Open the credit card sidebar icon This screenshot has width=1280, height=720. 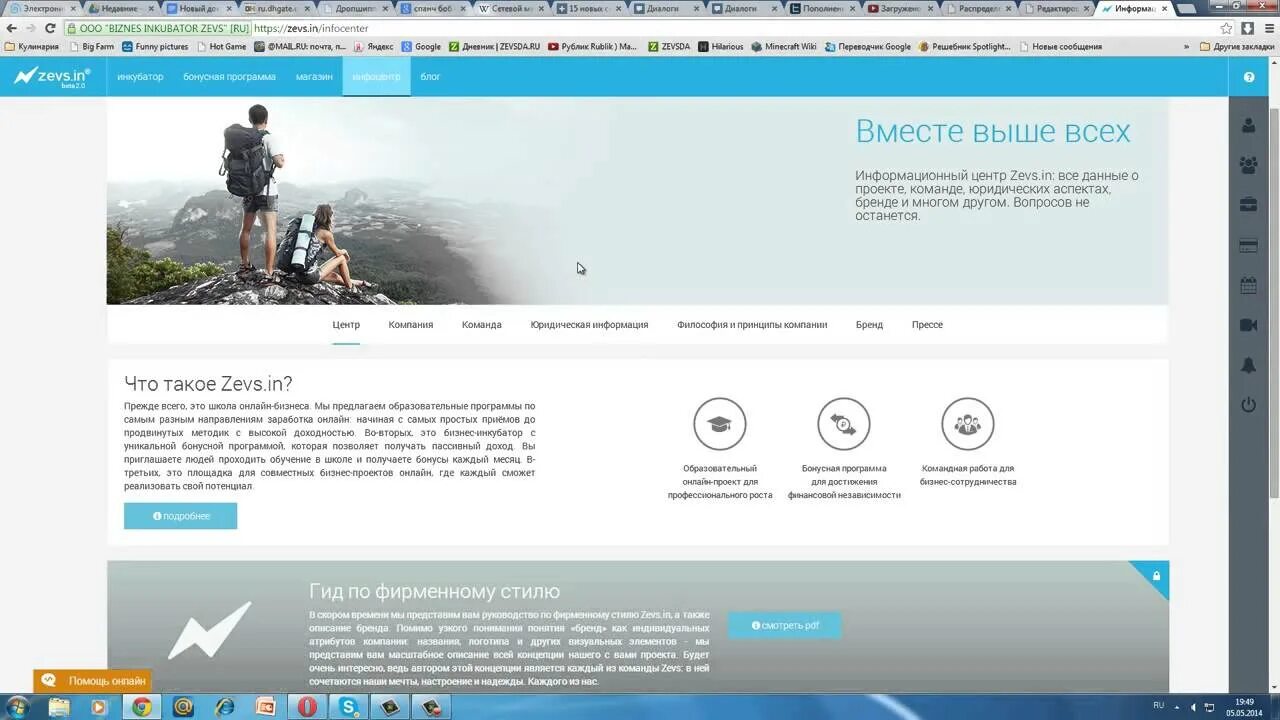click(x=1249, y=245)
